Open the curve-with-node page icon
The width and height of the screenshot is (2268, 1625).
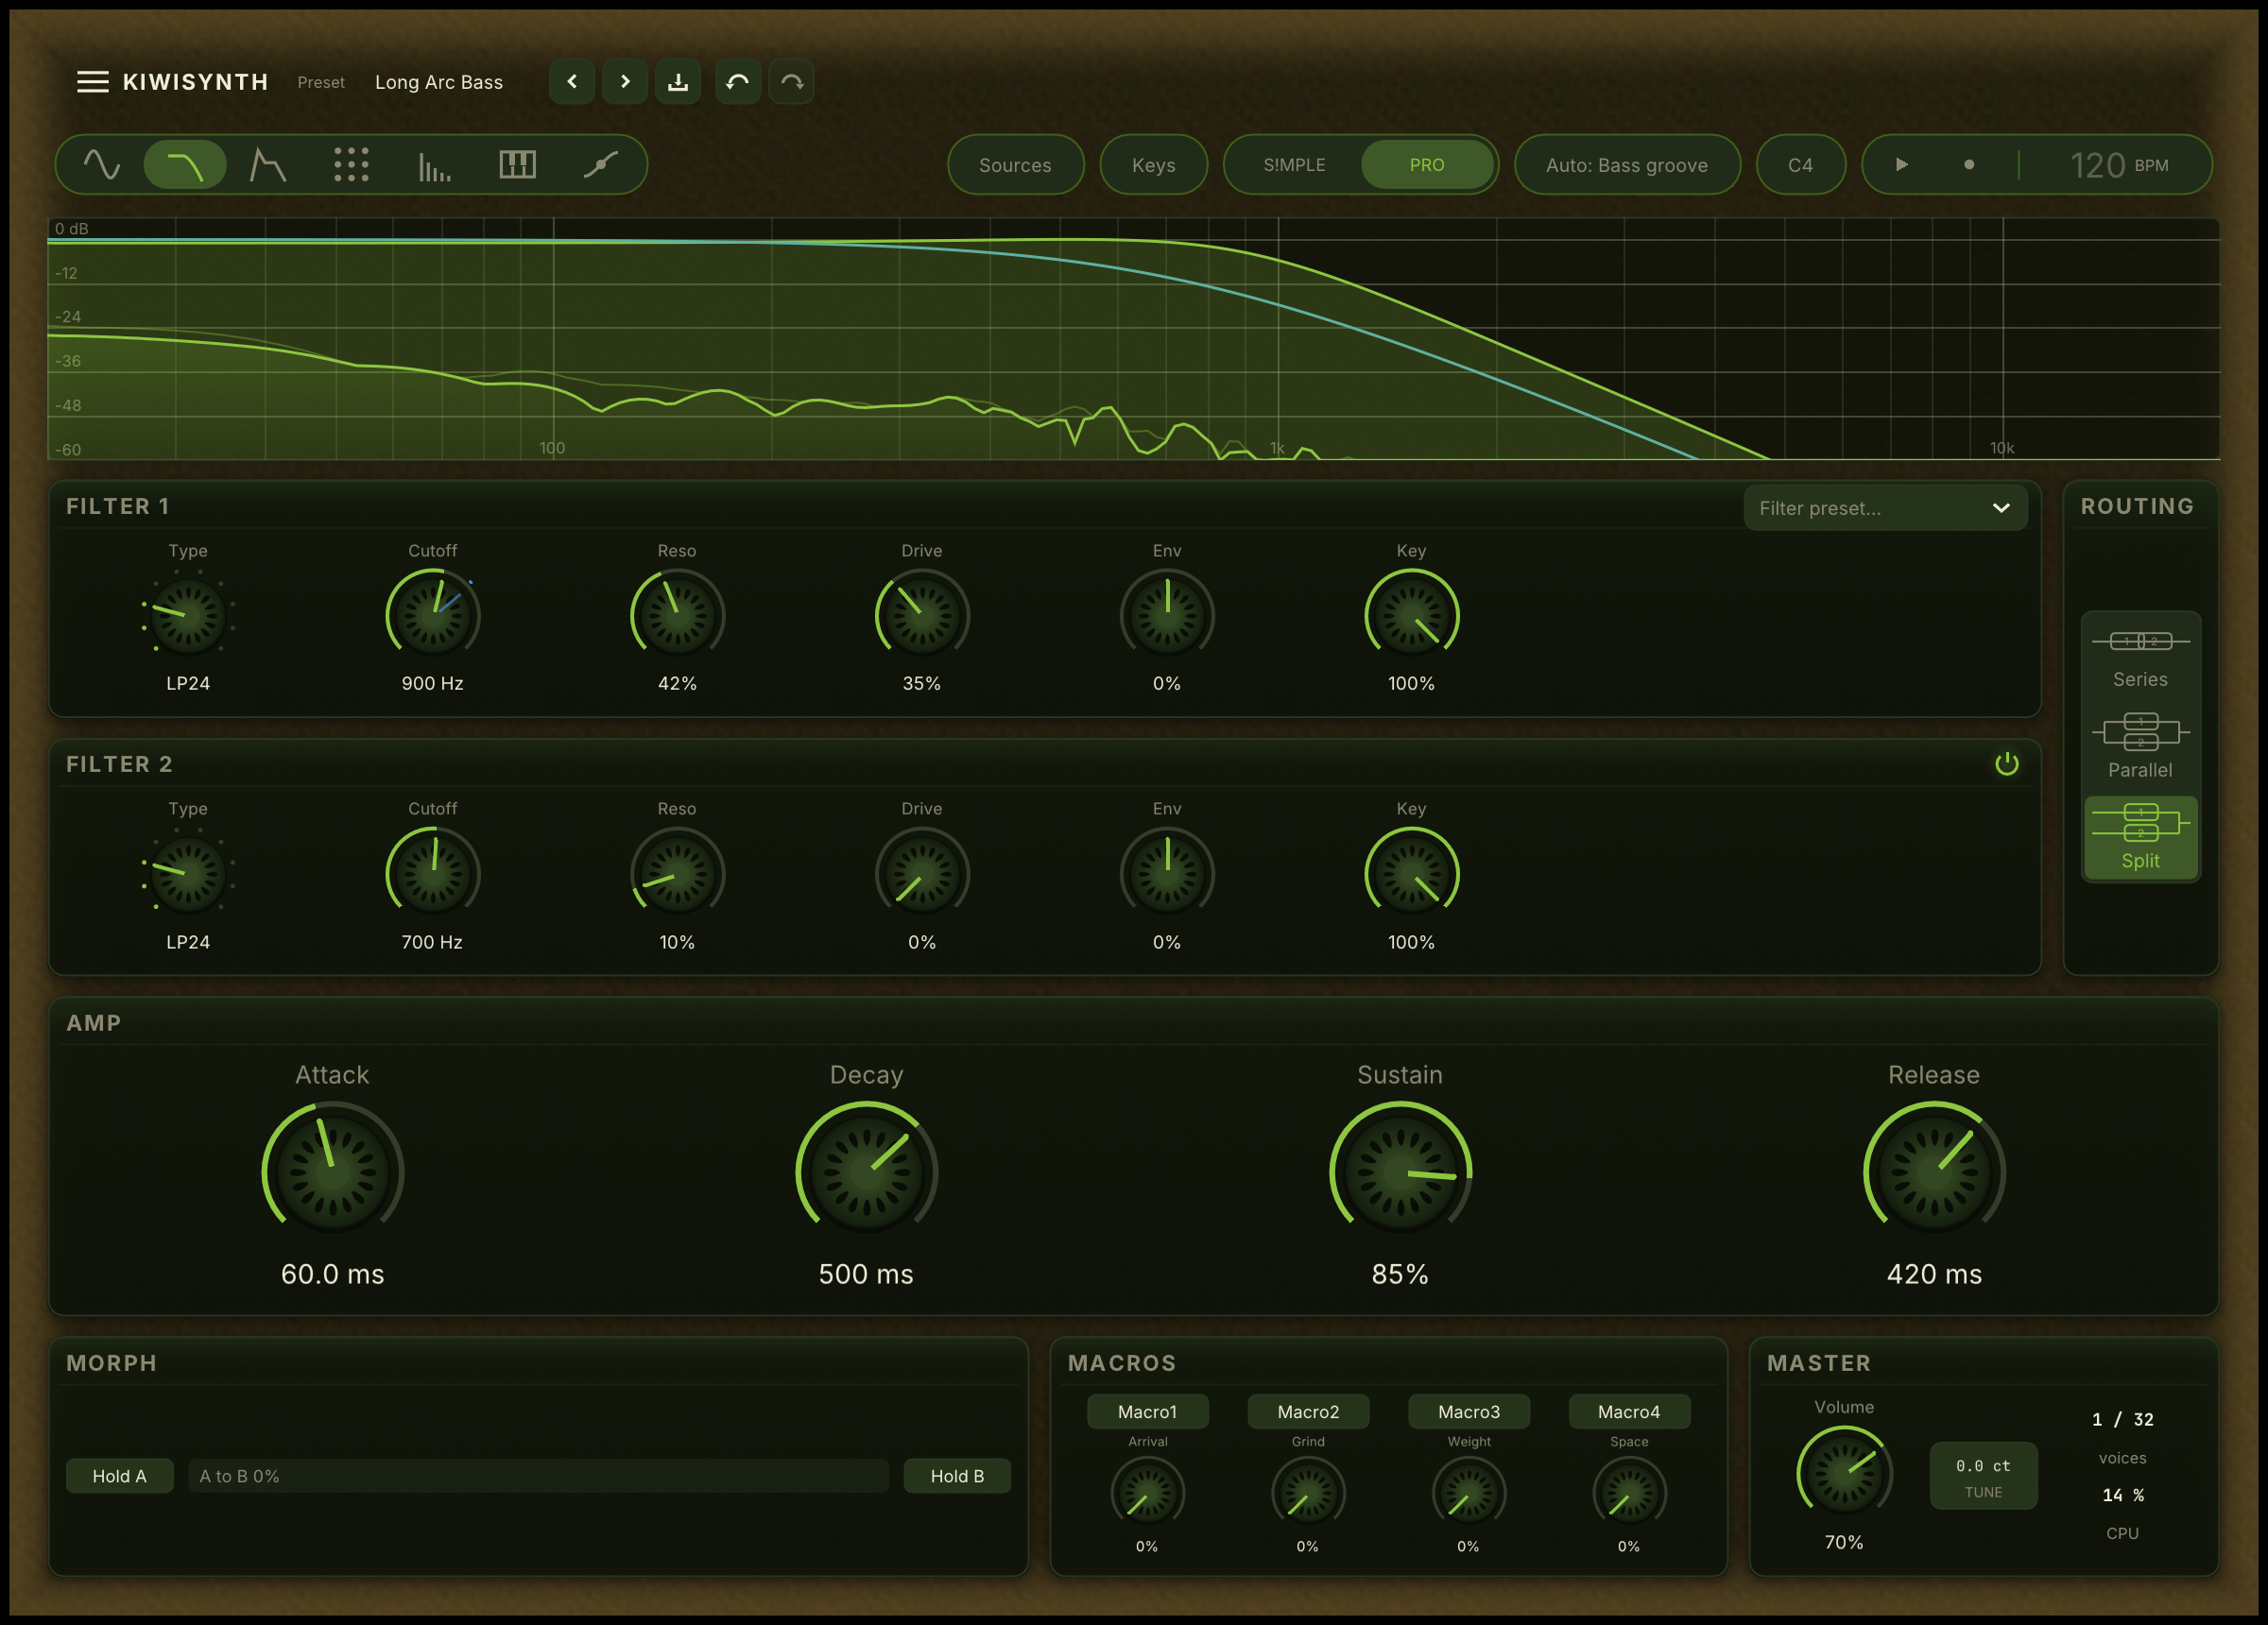[600, 165]
